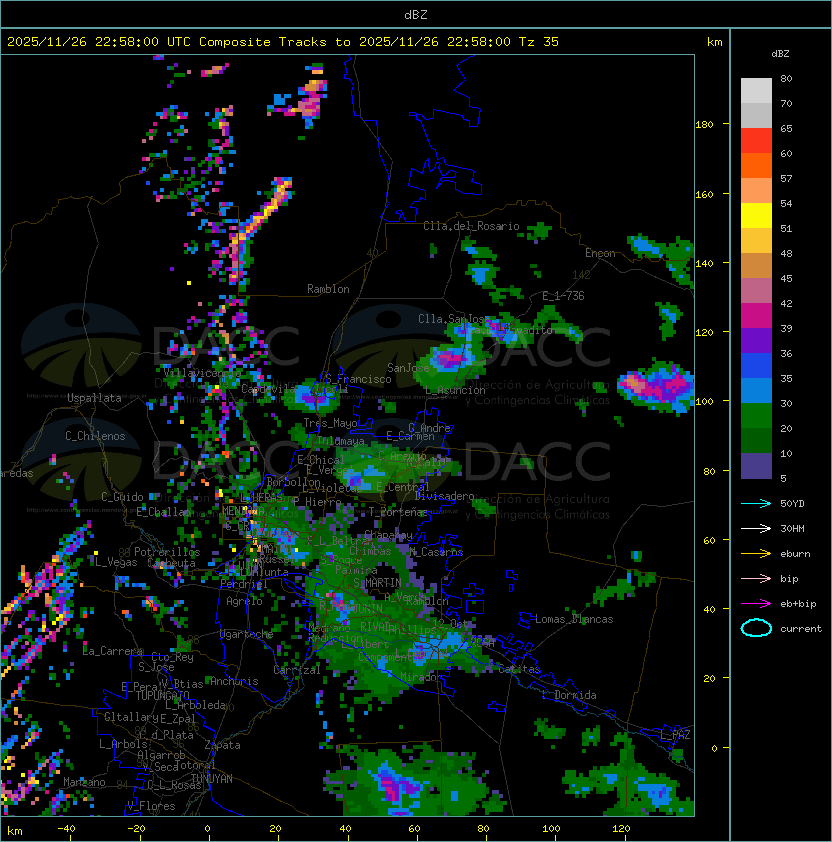Click the 50YD legend label
Image resolution: width=832 pixels, height=842 pixels.
(x=792, y=504)
